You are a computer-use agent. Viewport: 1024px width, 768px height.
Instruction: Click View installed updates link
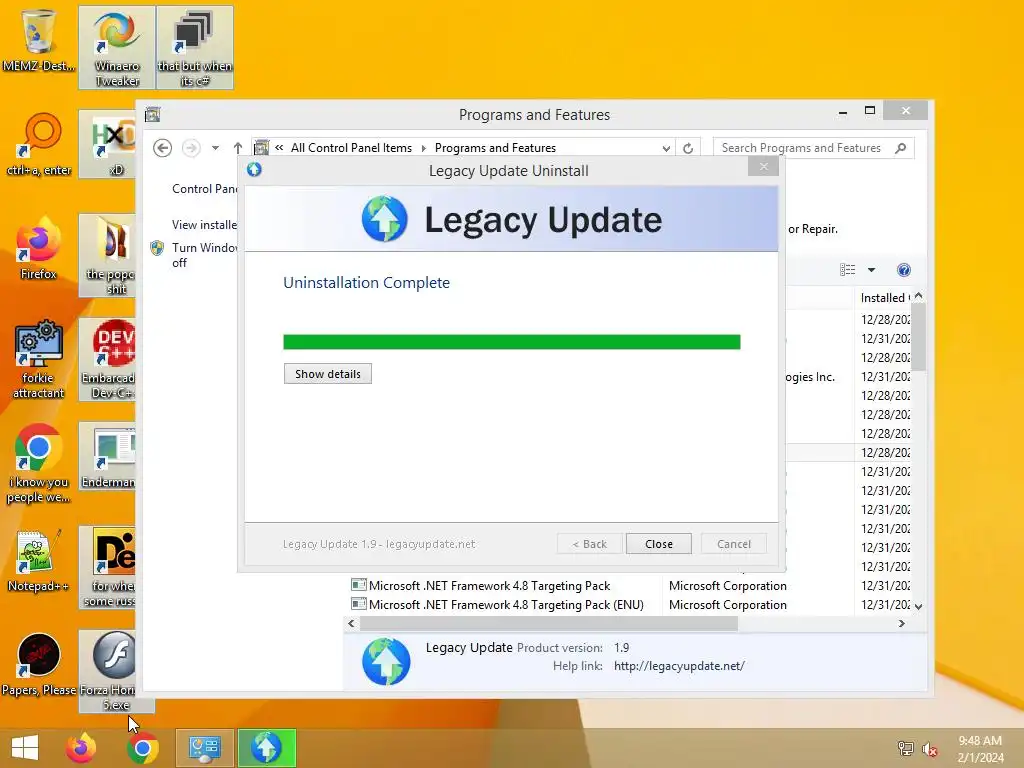tap(204, 225)
